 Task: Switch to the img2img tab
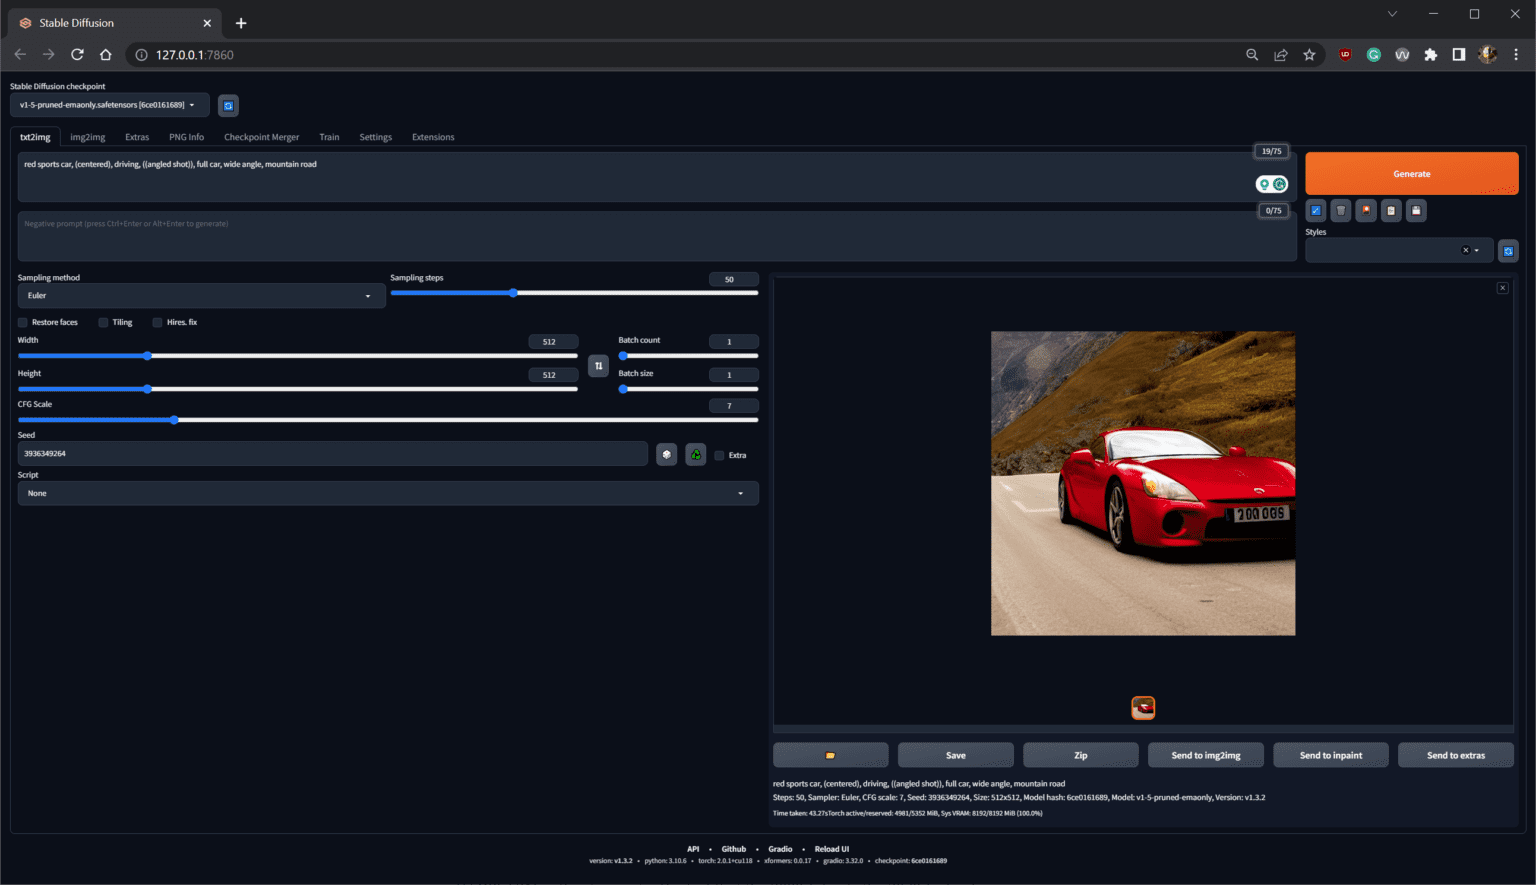pos(87,137)
